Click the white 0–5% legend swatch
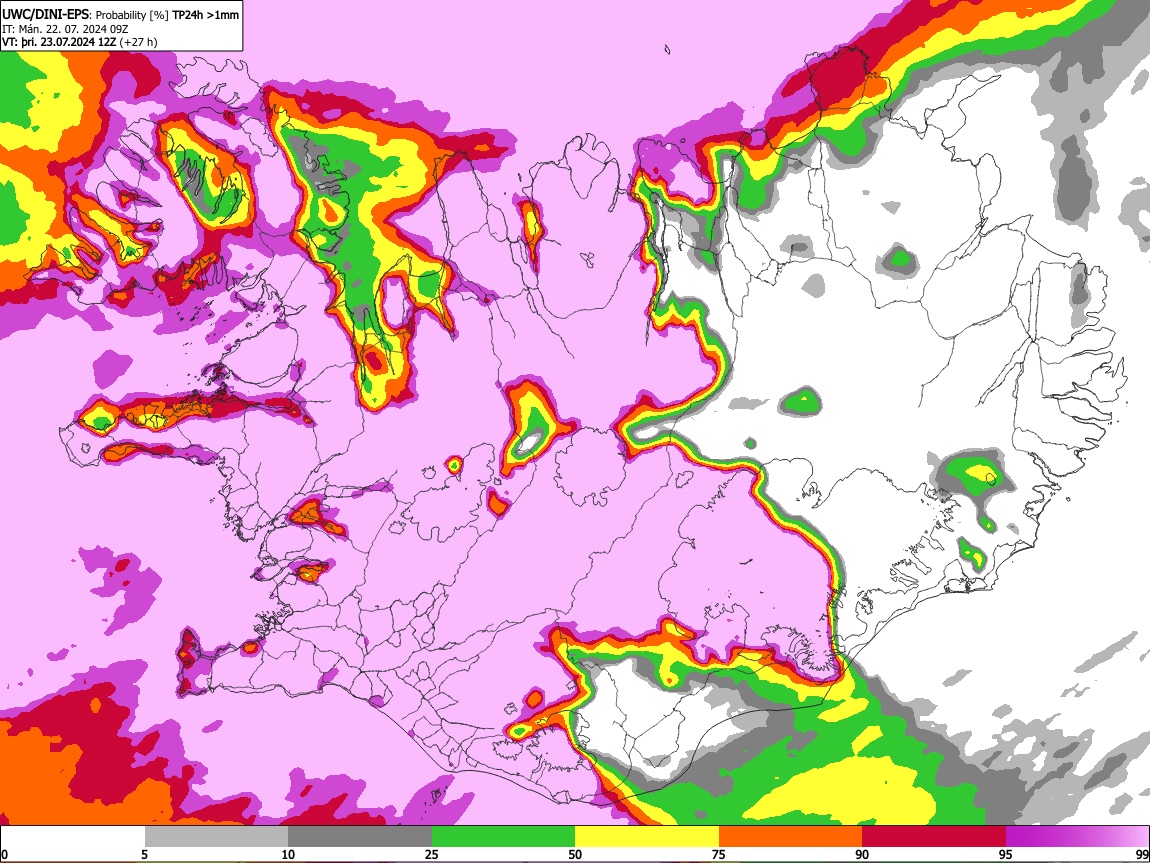 73,837
